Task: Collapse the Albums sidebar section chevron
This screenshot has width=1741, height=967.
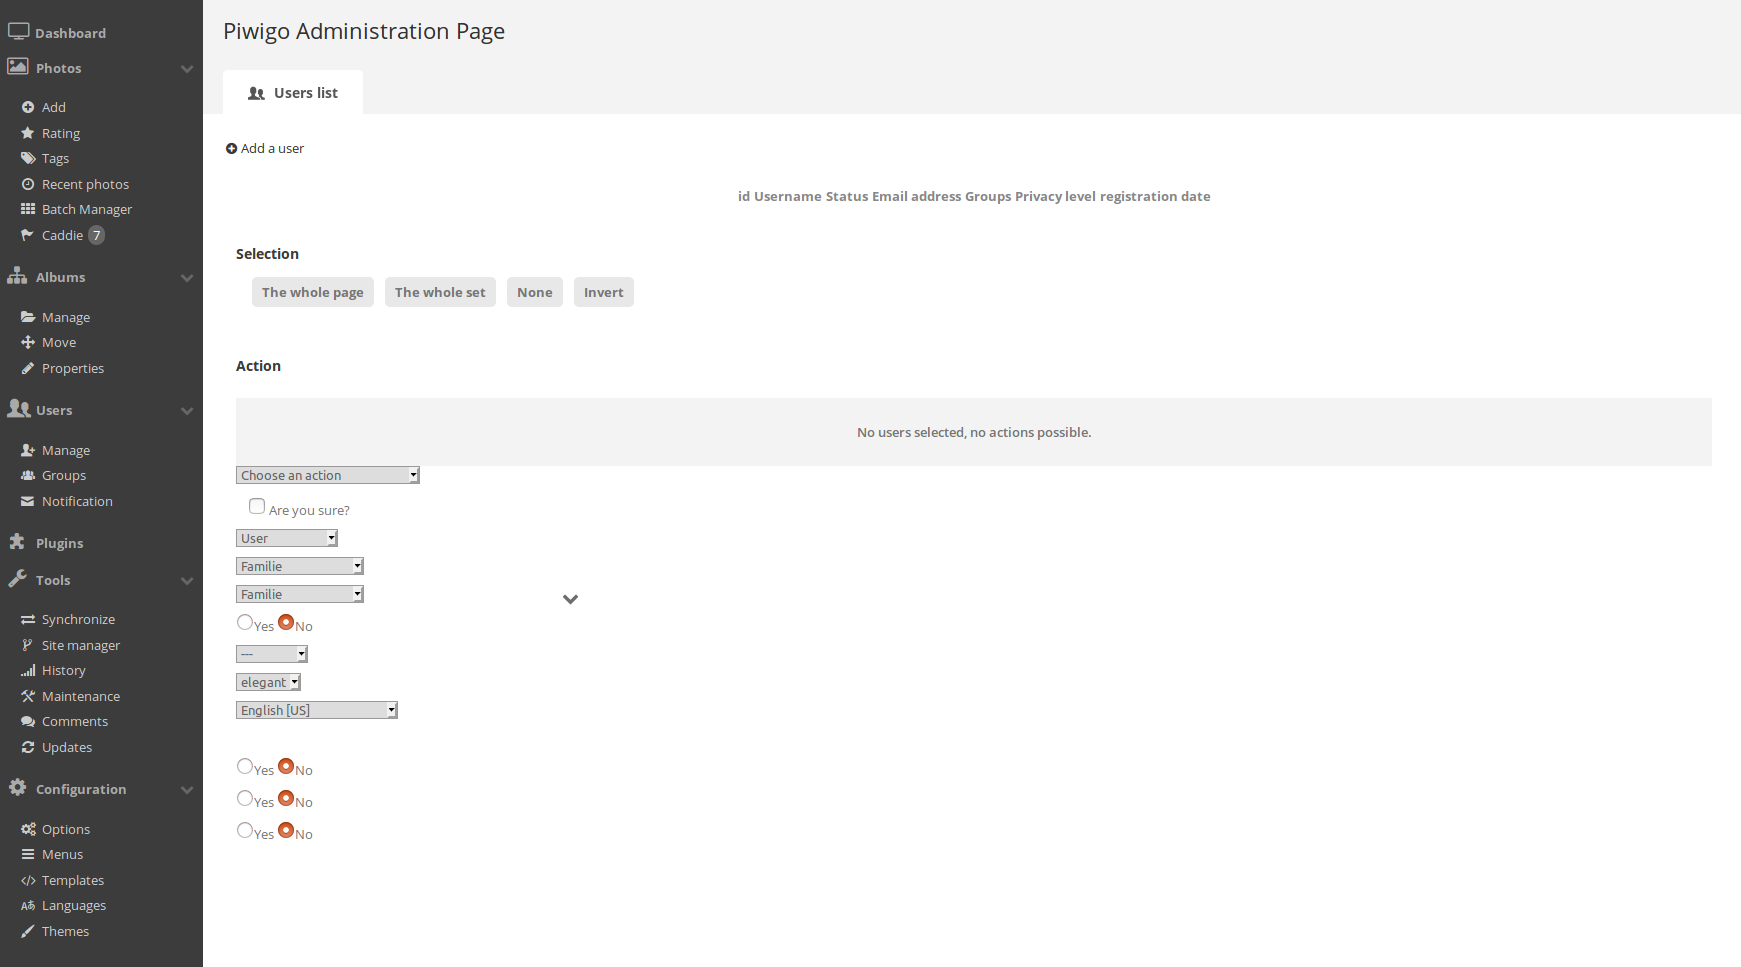Action: point(187,278)
